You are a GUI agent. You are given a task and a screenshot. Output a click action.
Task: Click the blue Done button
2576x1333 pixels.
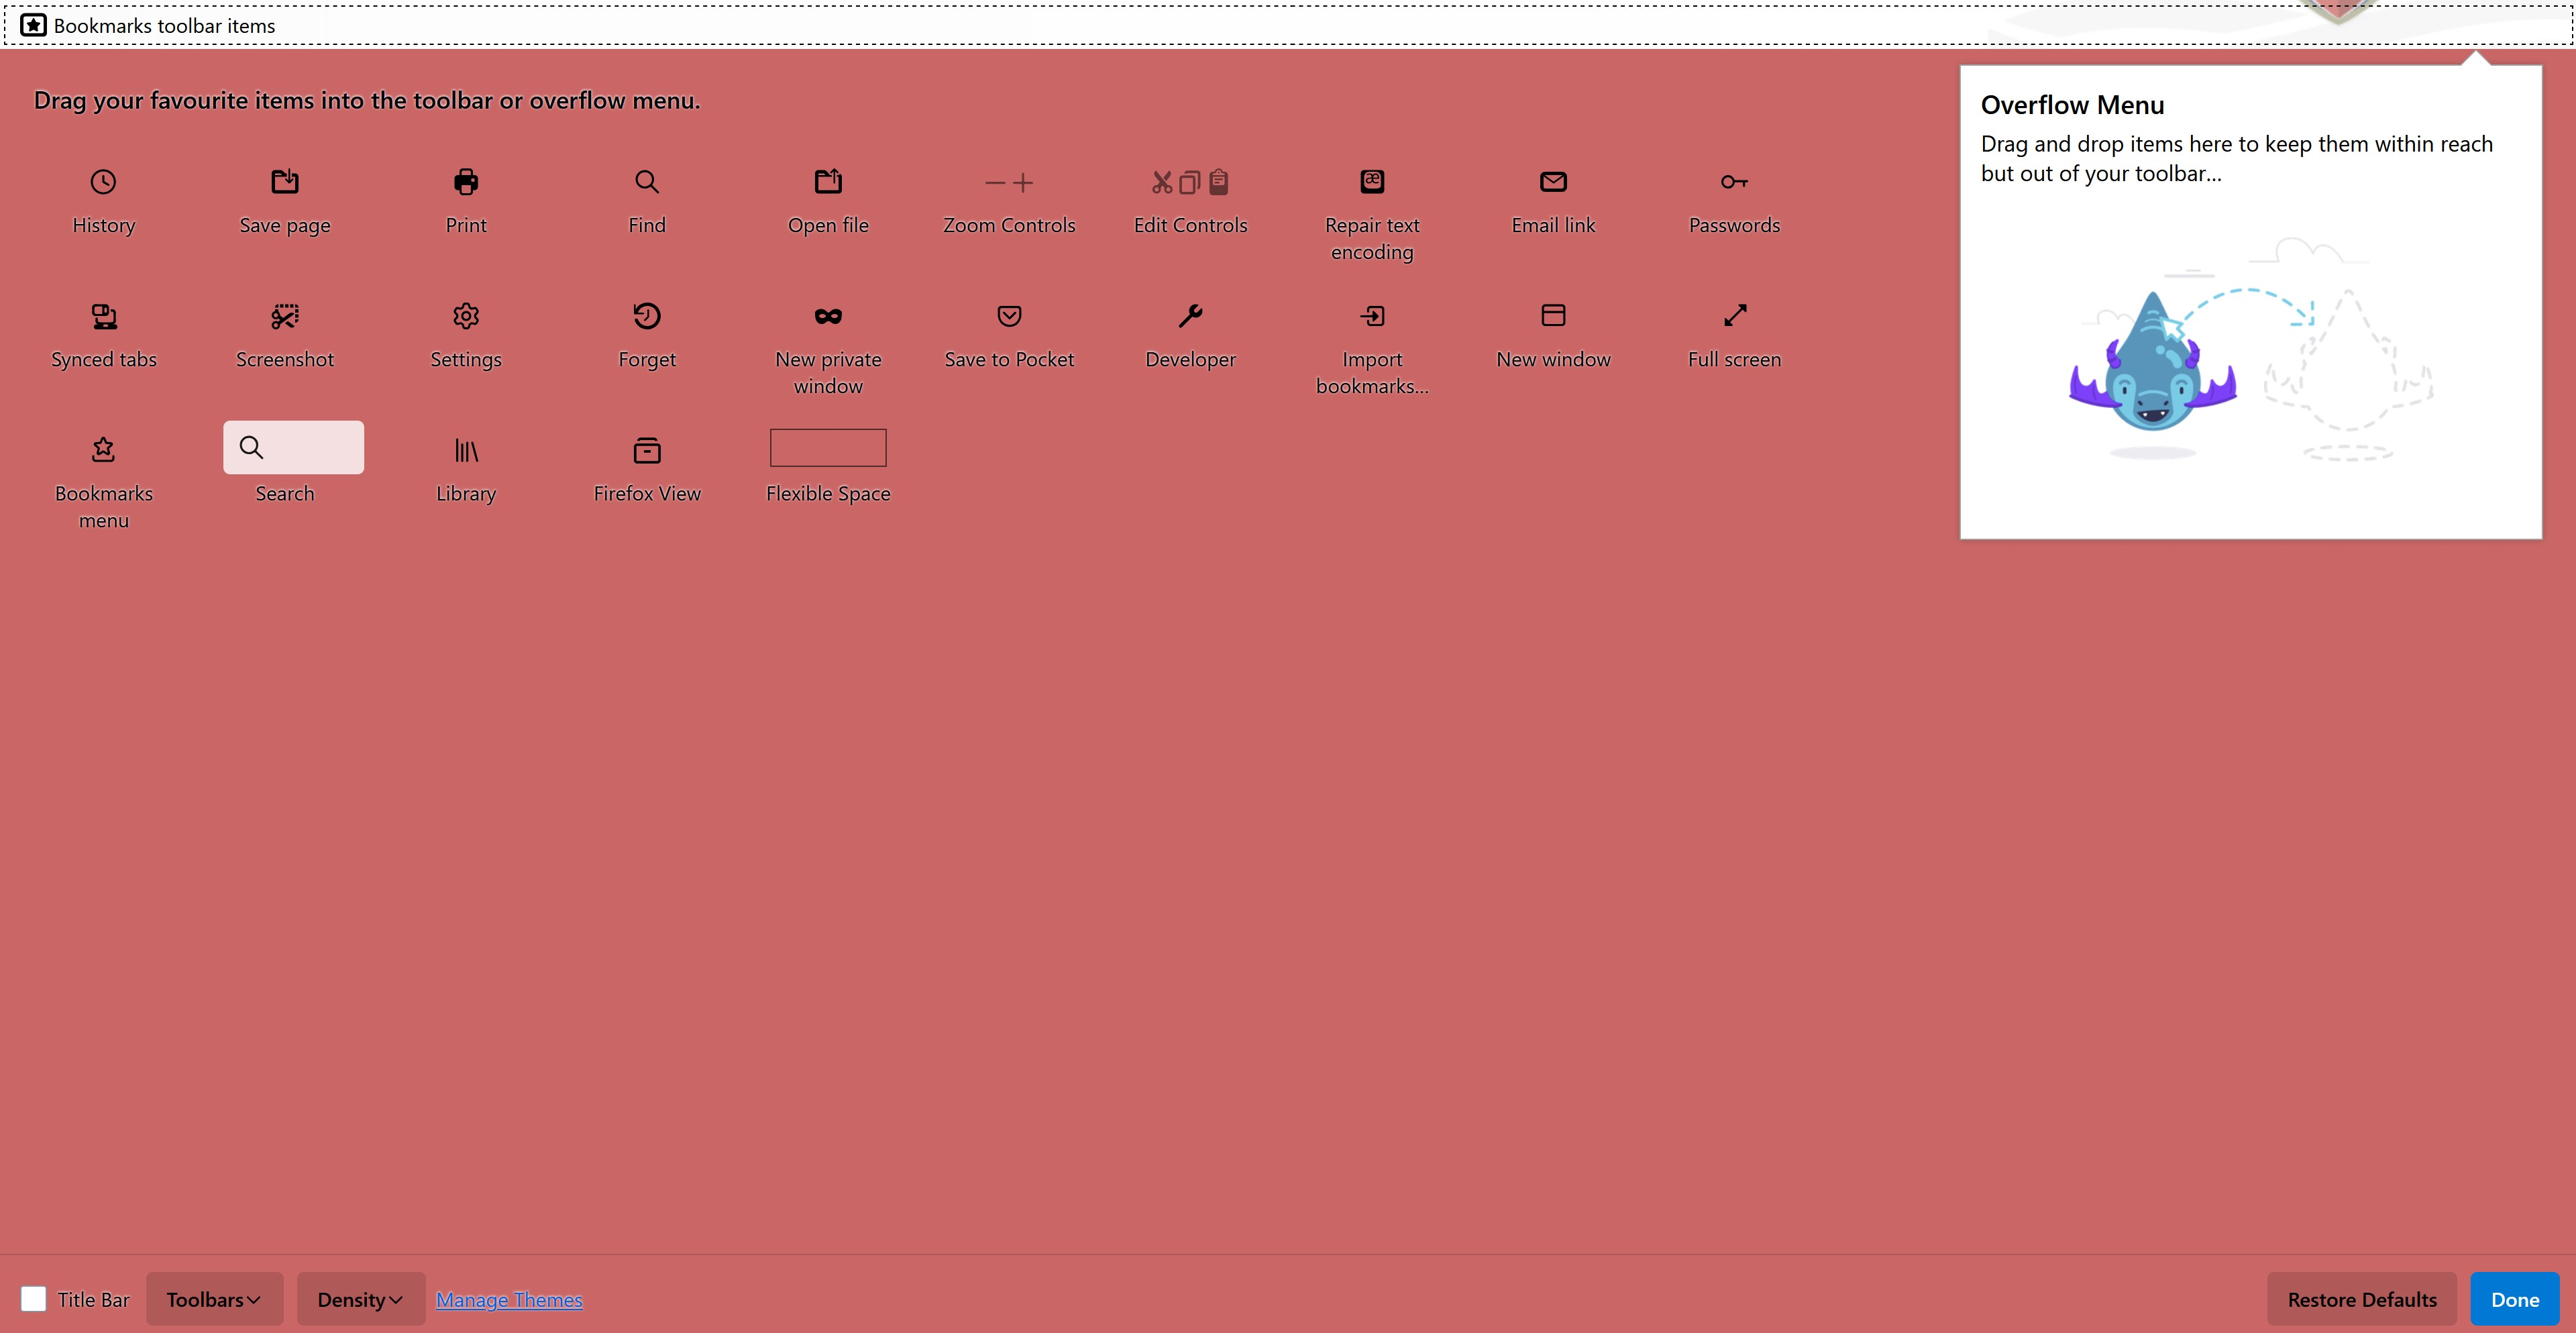click(2514, 1299)
